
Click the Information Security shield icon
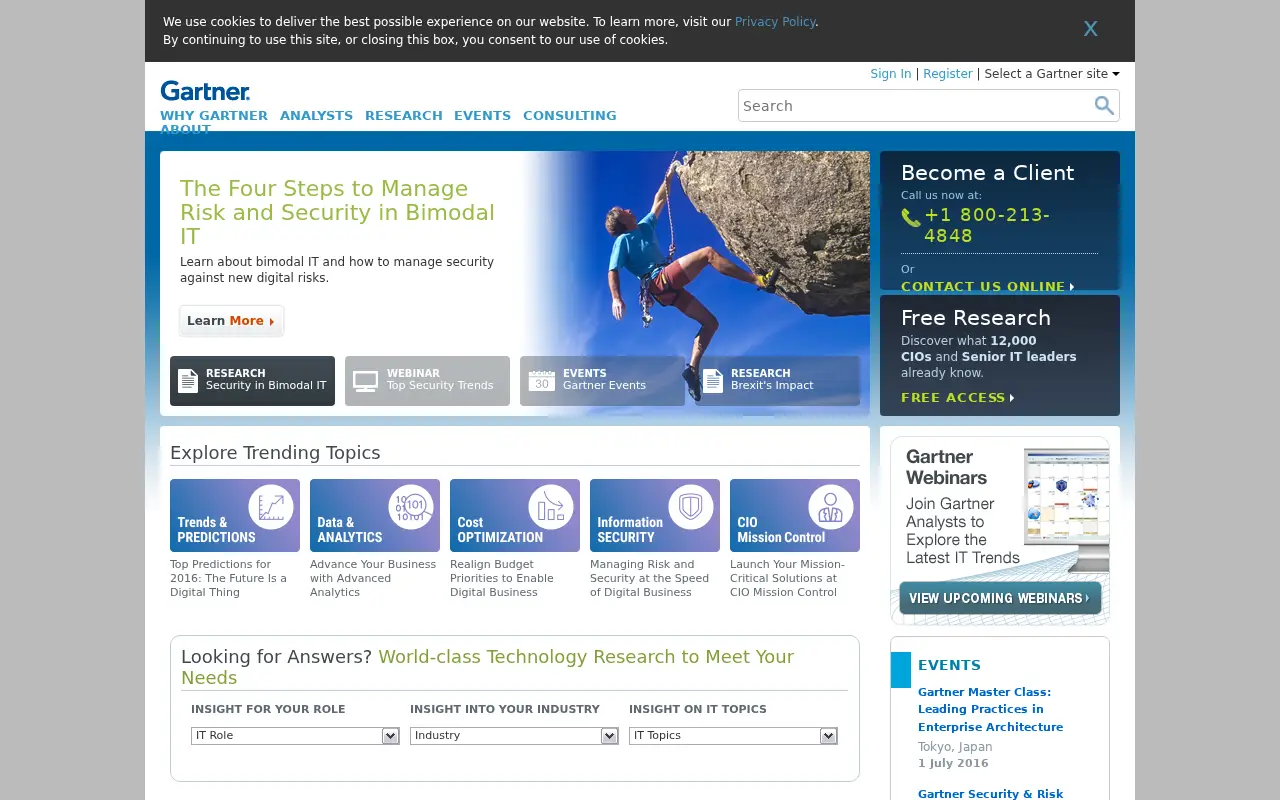[x=691, y=507]
